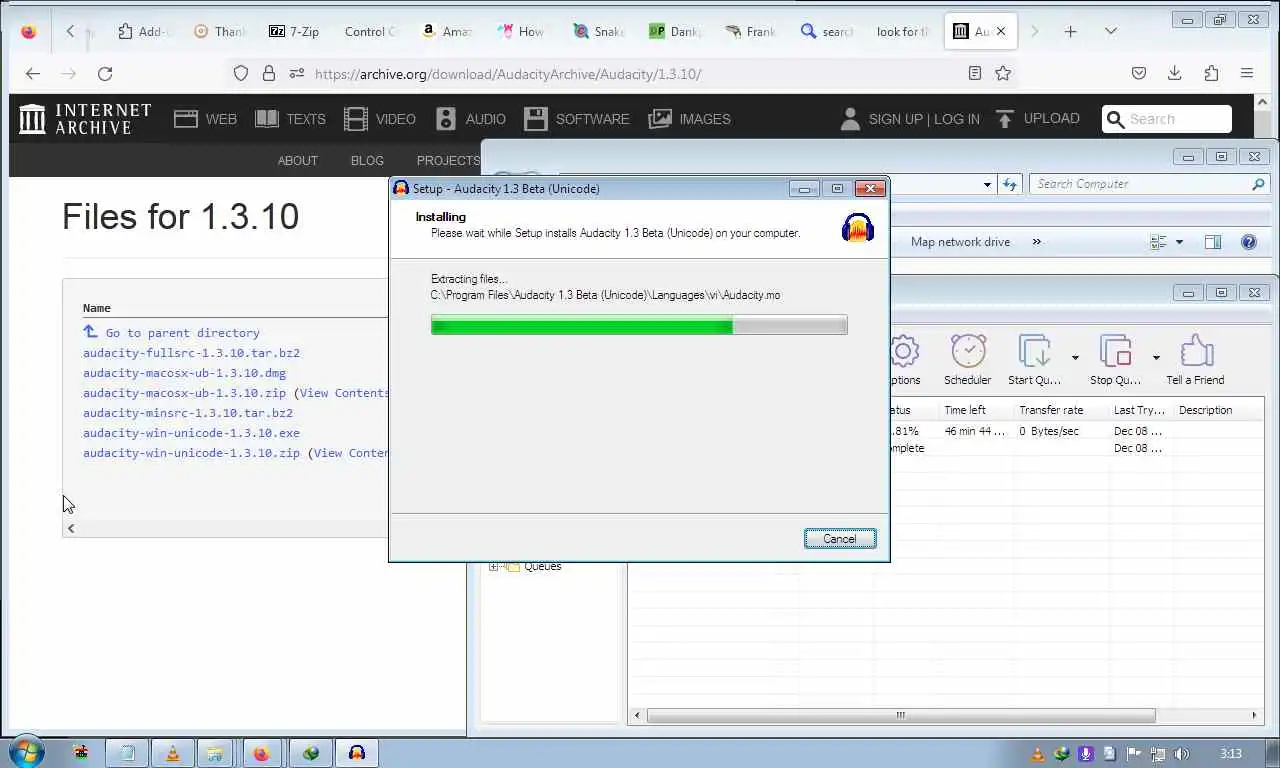Image resolution: width=1280 pixels, height=768 pixels.
Task: Go back in Firefox
Action: pos(33,73)
